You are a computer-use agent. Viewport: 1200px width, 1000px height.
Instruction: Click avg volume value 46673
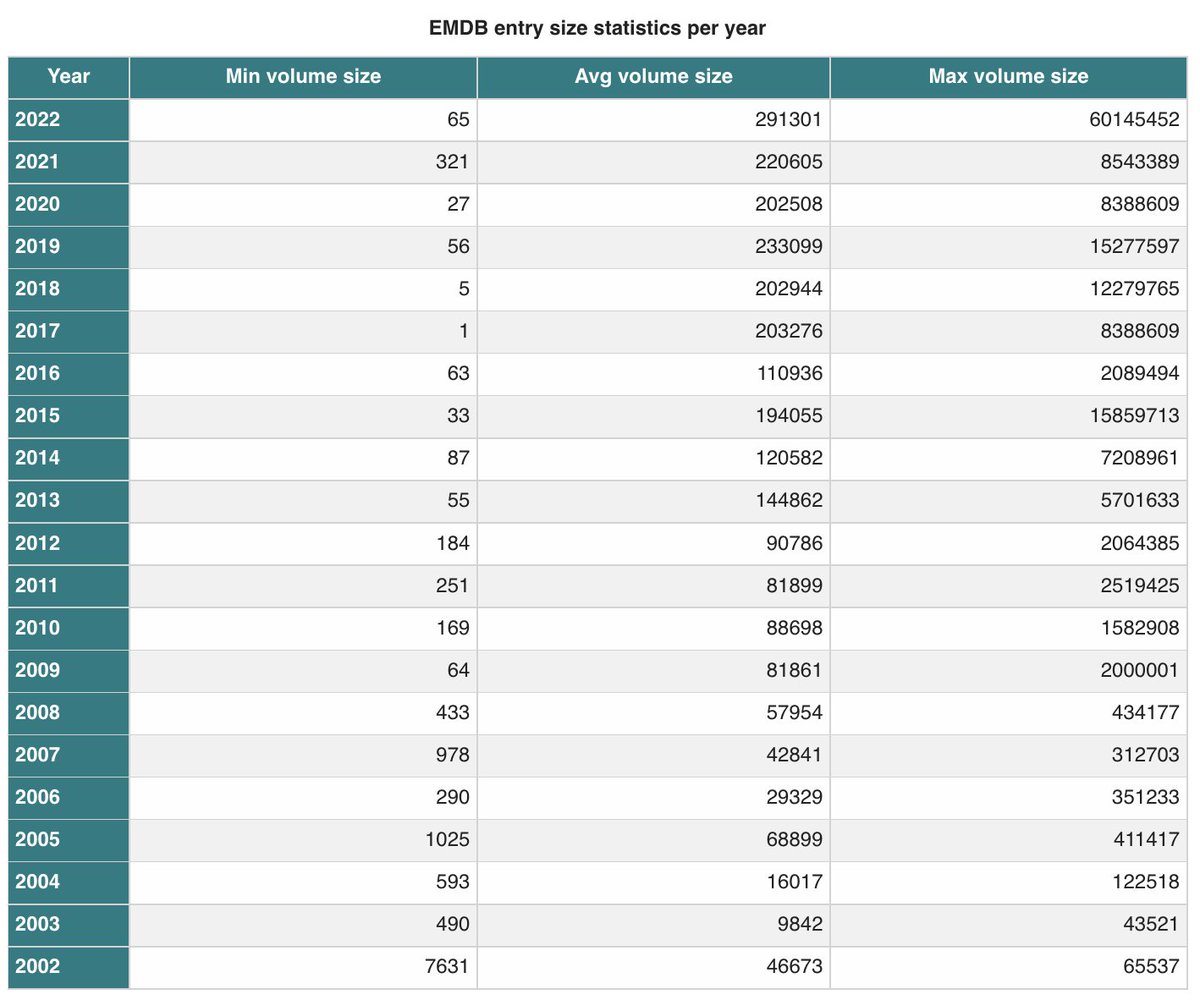point(795,967)
